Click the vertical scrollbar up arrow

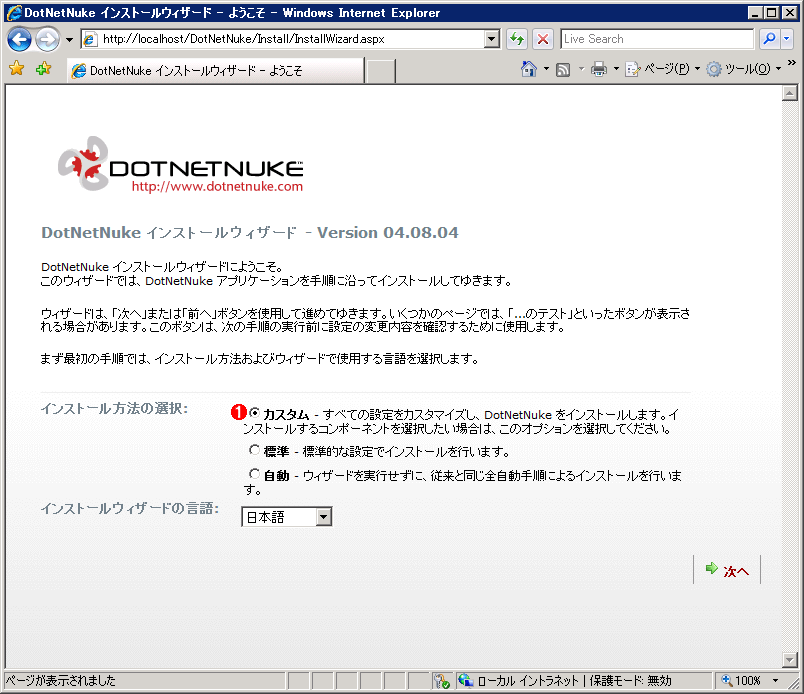click(x=790, y=93)
